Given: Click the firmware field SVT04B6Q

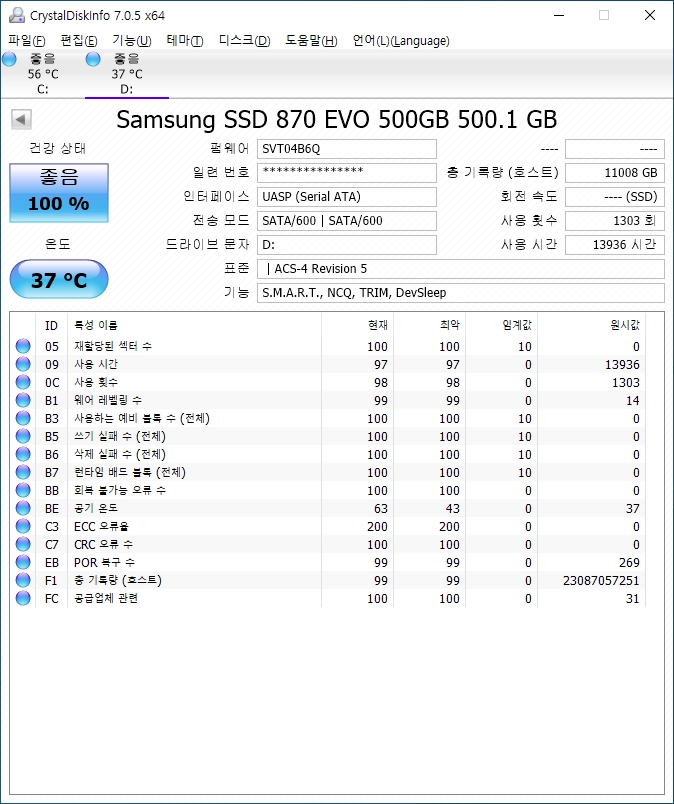Looking at the screenshot, I should point(347,149).
